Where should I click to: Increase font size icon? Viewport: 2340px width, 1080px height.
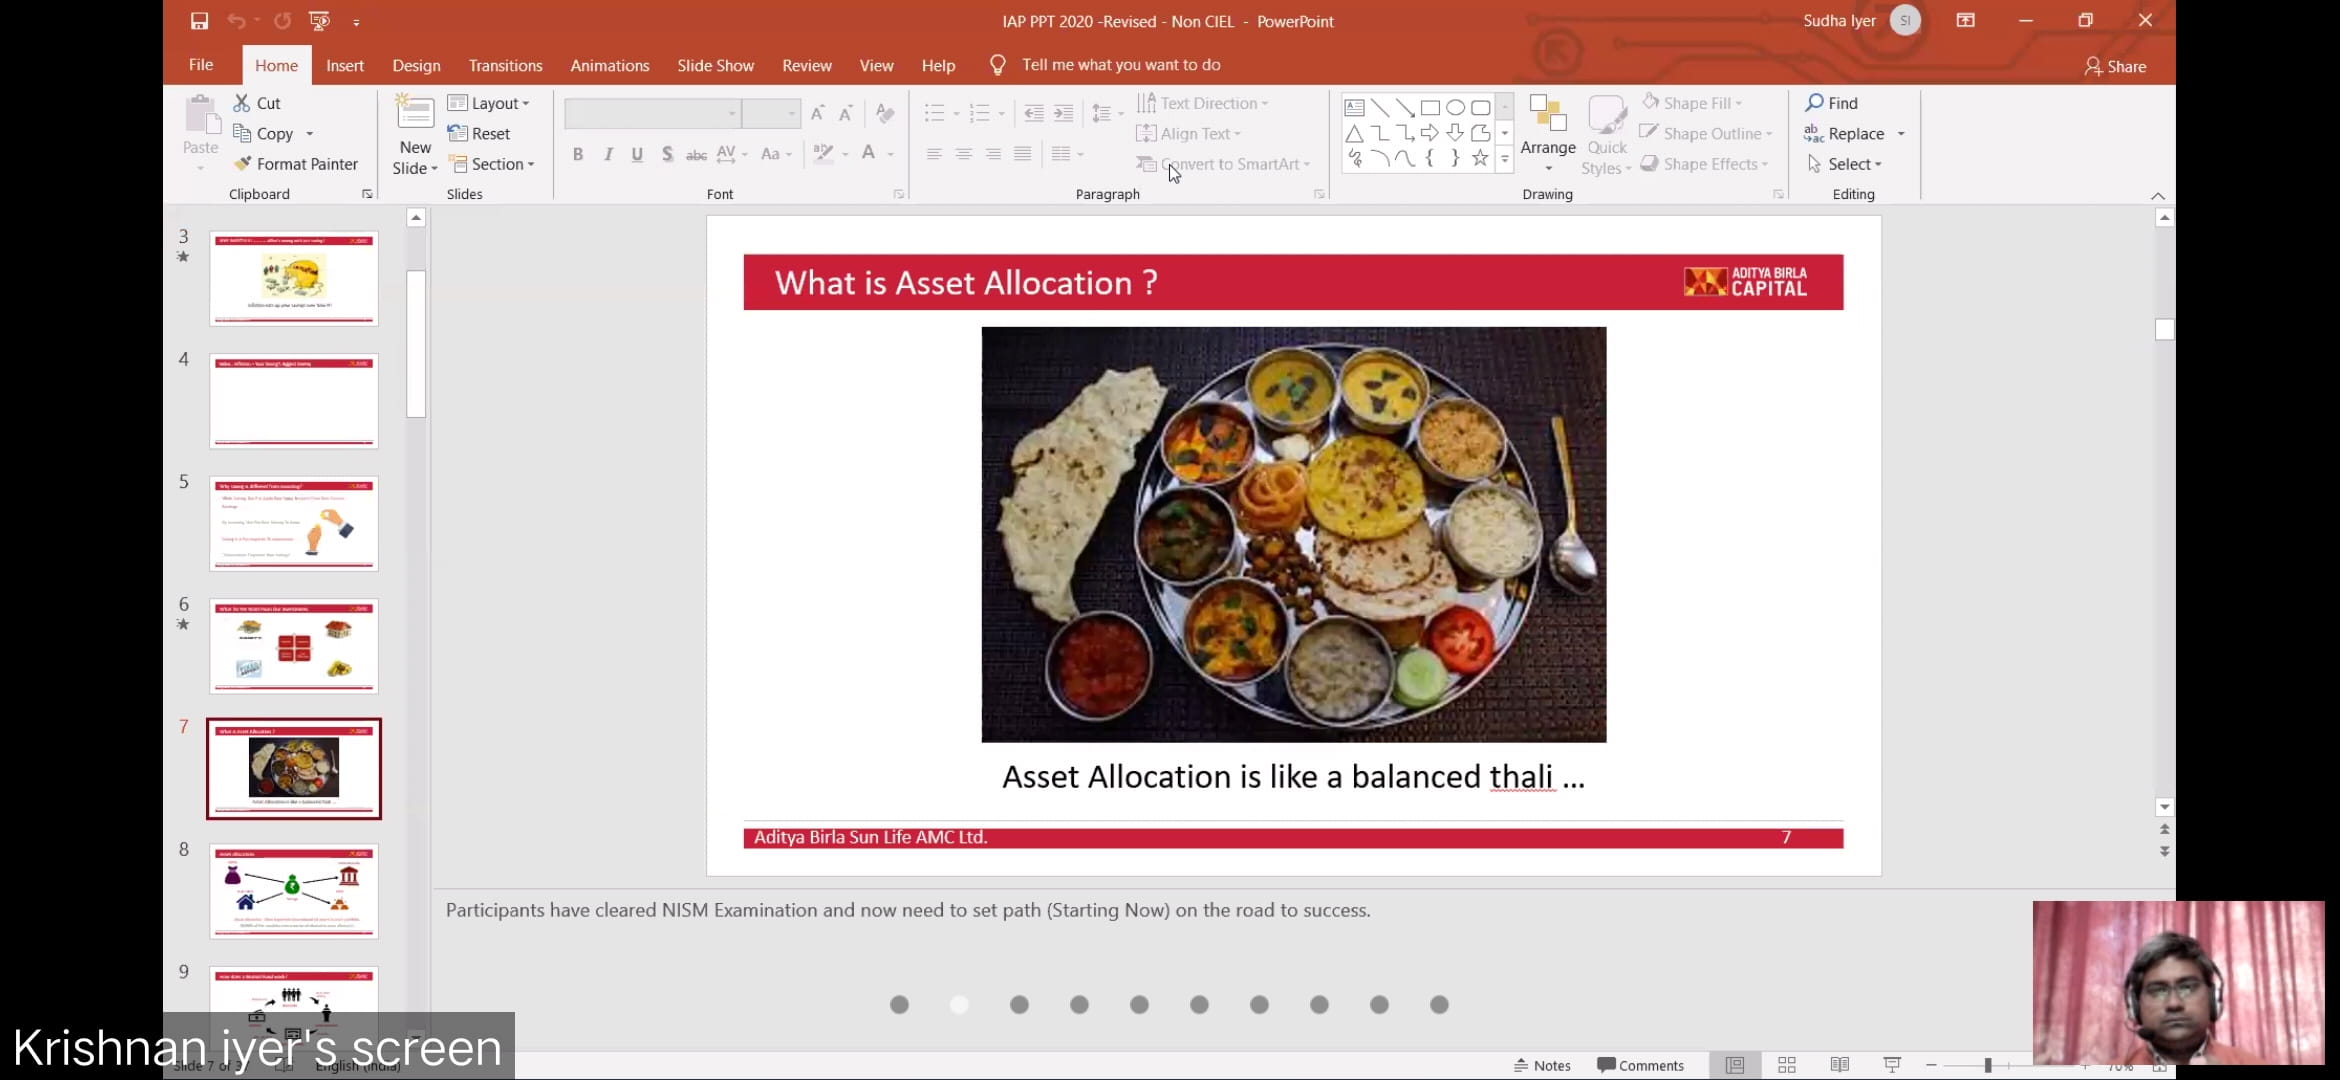click(x=818, y=113)
